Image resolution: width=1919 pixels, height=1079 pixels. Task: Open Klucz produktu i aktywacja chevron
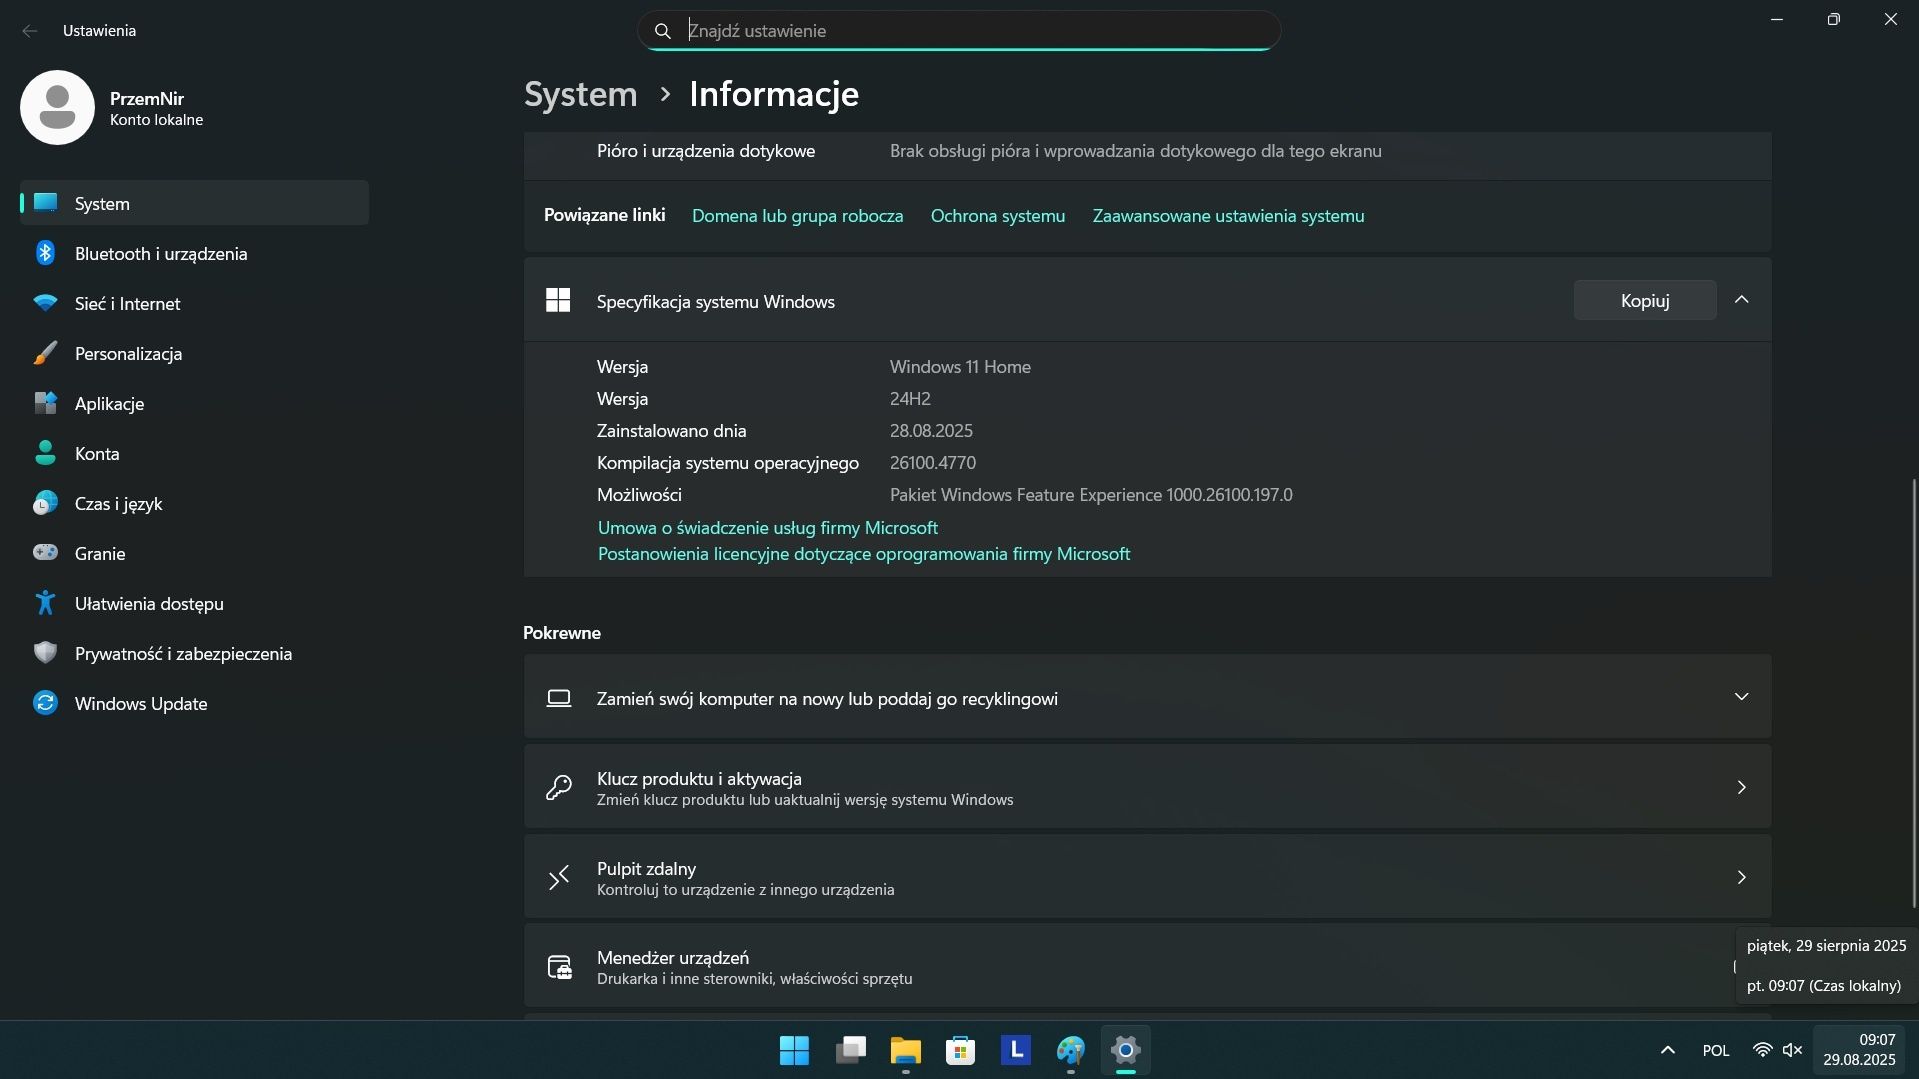coord(1741,788)
